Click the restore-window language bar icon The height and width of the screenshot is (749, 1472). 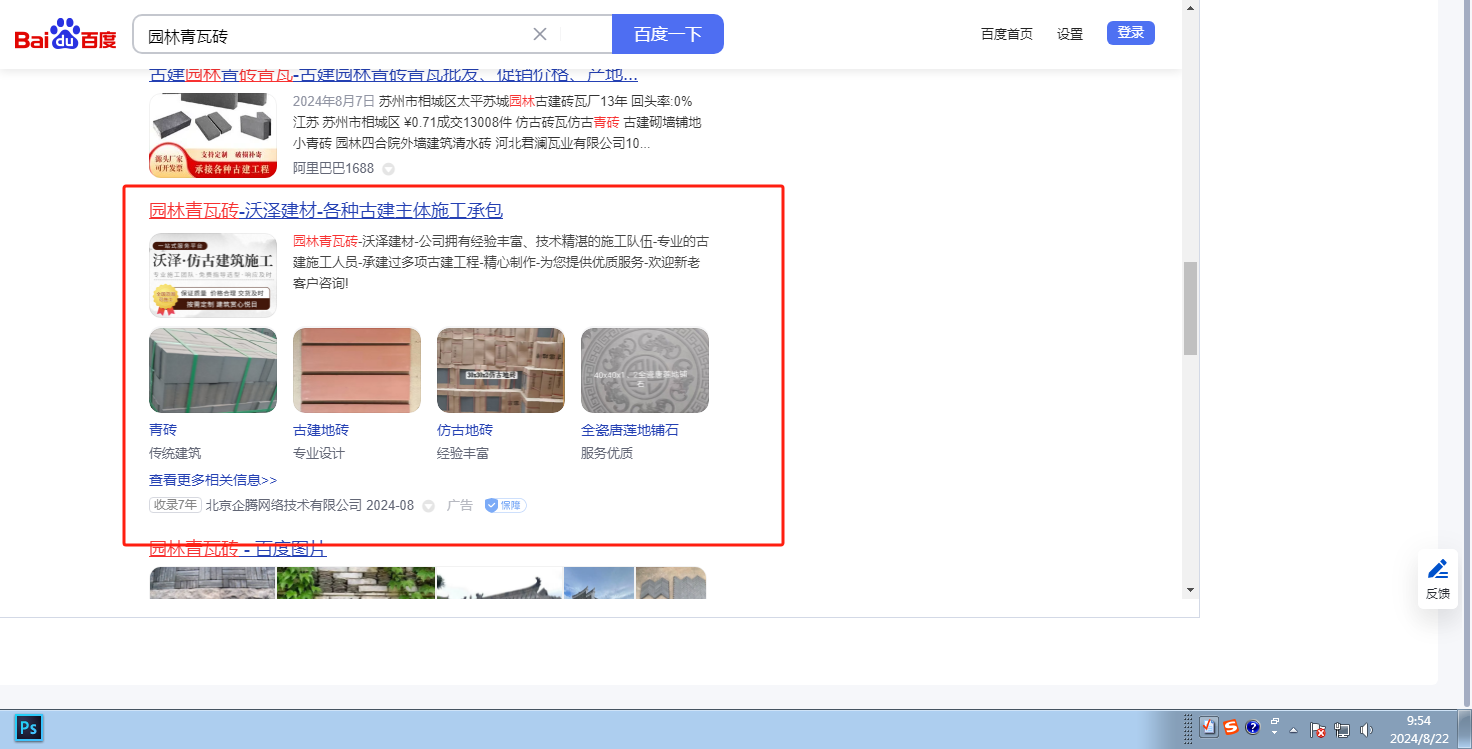point(1275,722)
